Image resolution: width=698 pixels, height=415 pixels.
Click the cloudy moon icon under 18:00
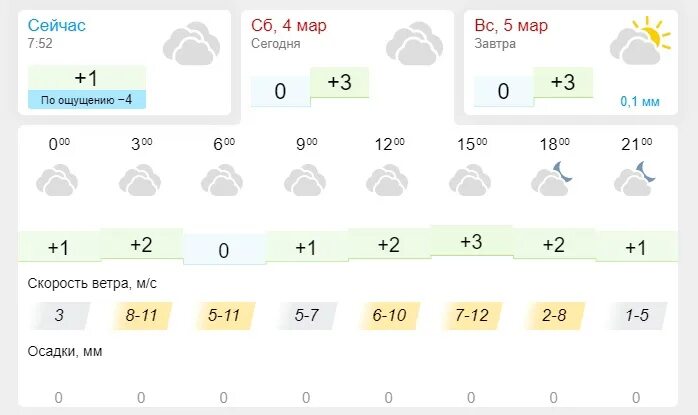click(552, 179)
